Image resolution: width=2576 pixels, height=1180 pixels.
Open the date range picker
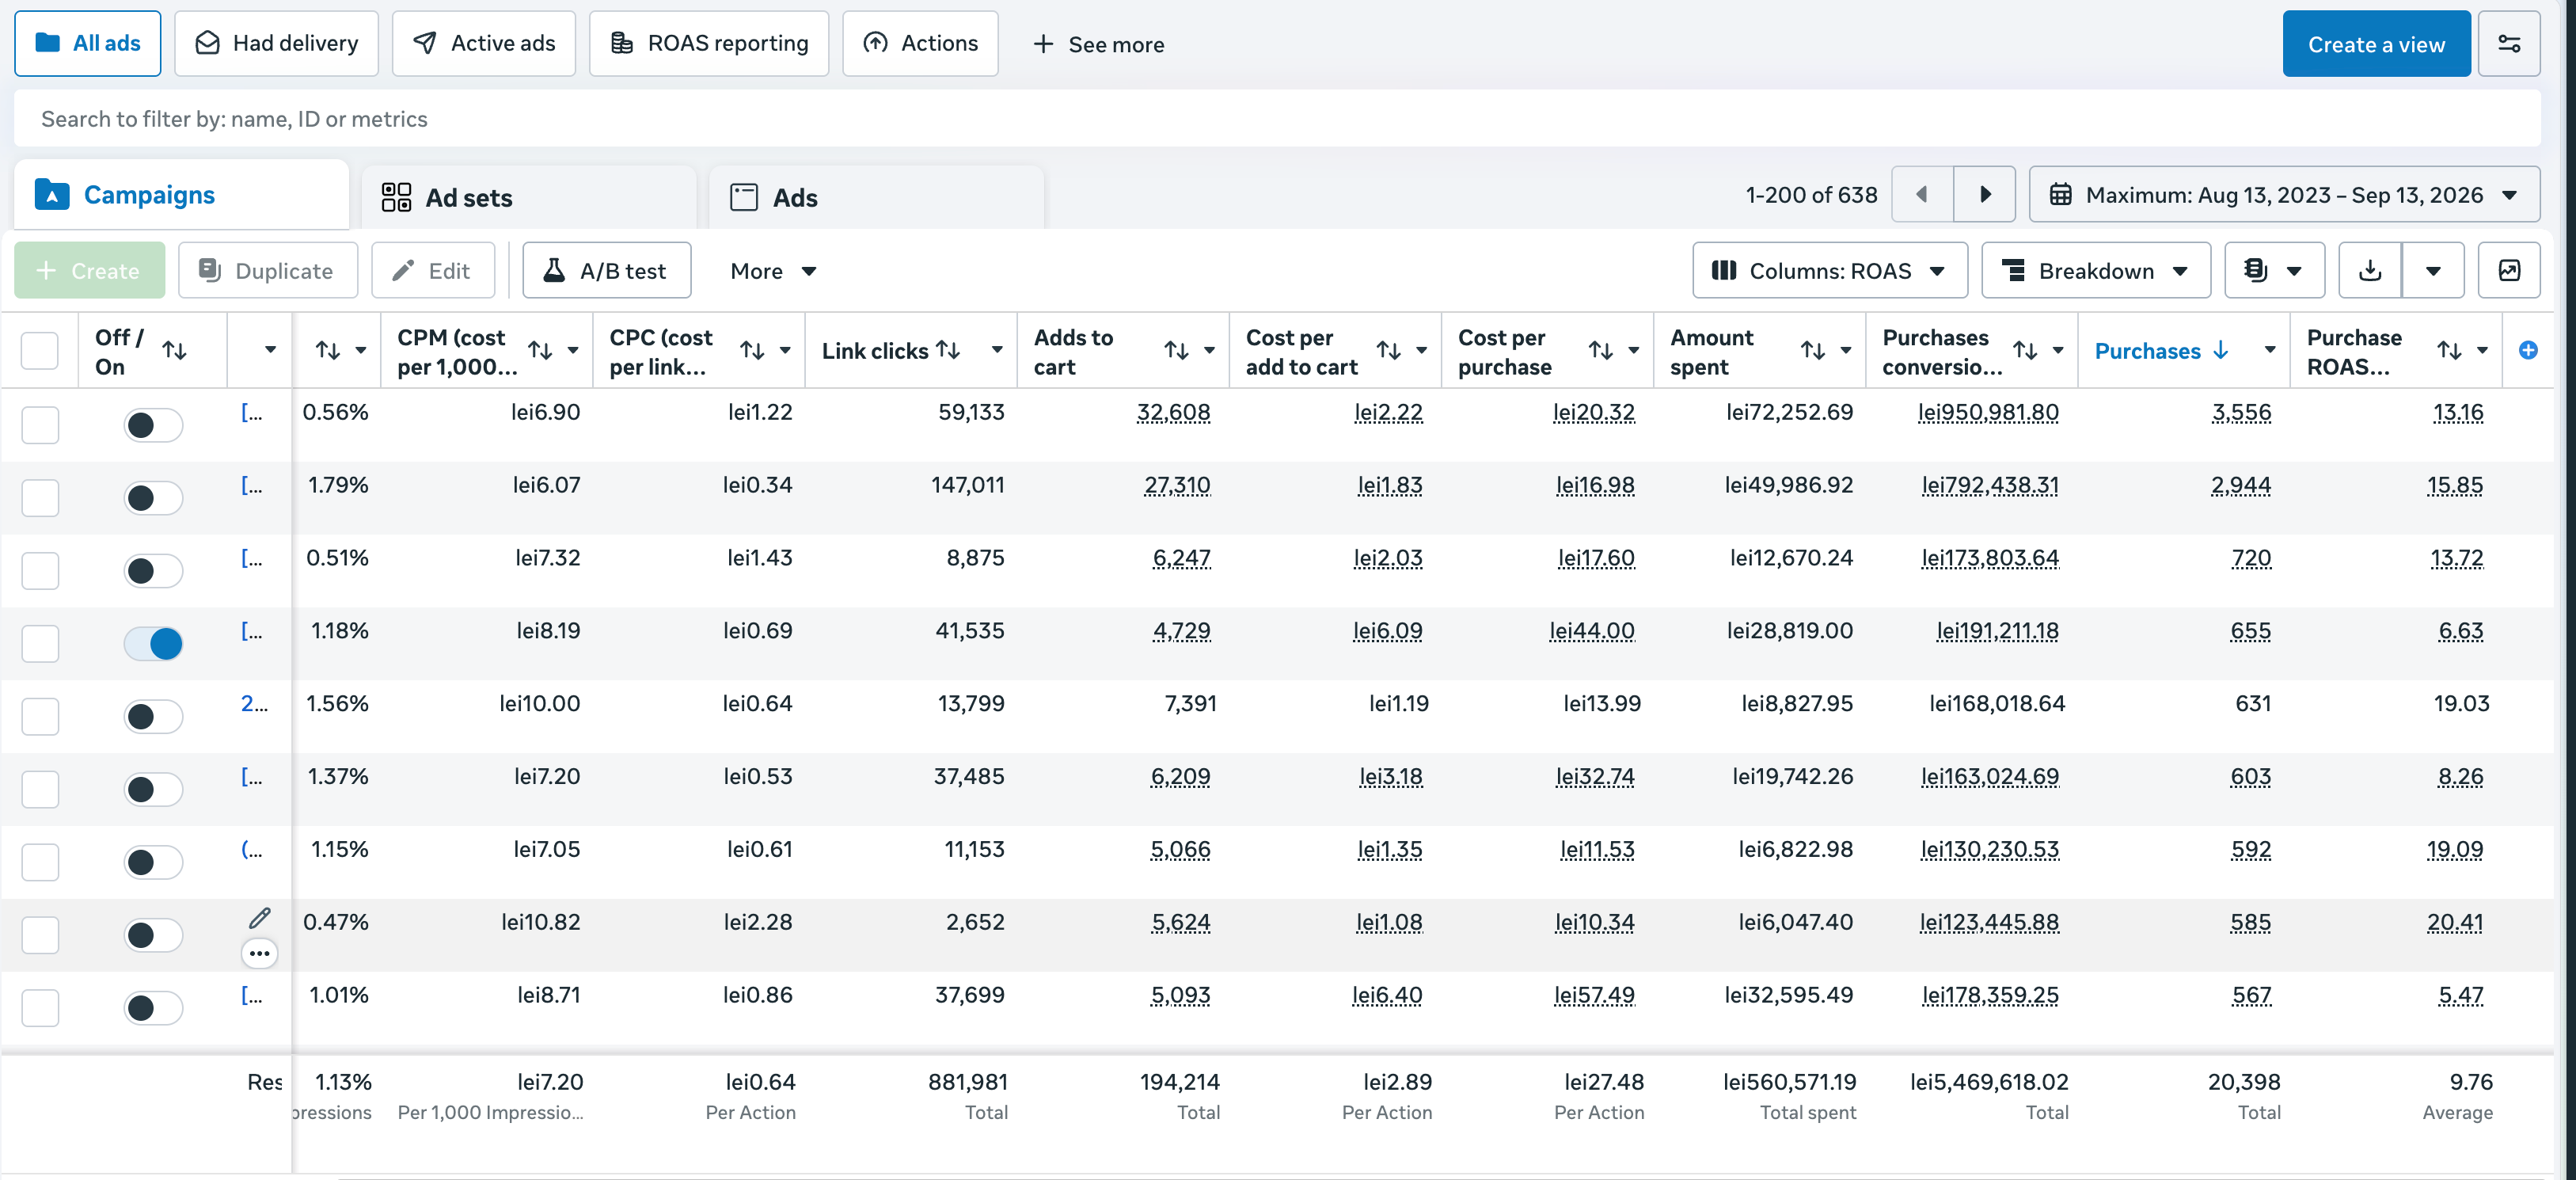coord(2283,194)
